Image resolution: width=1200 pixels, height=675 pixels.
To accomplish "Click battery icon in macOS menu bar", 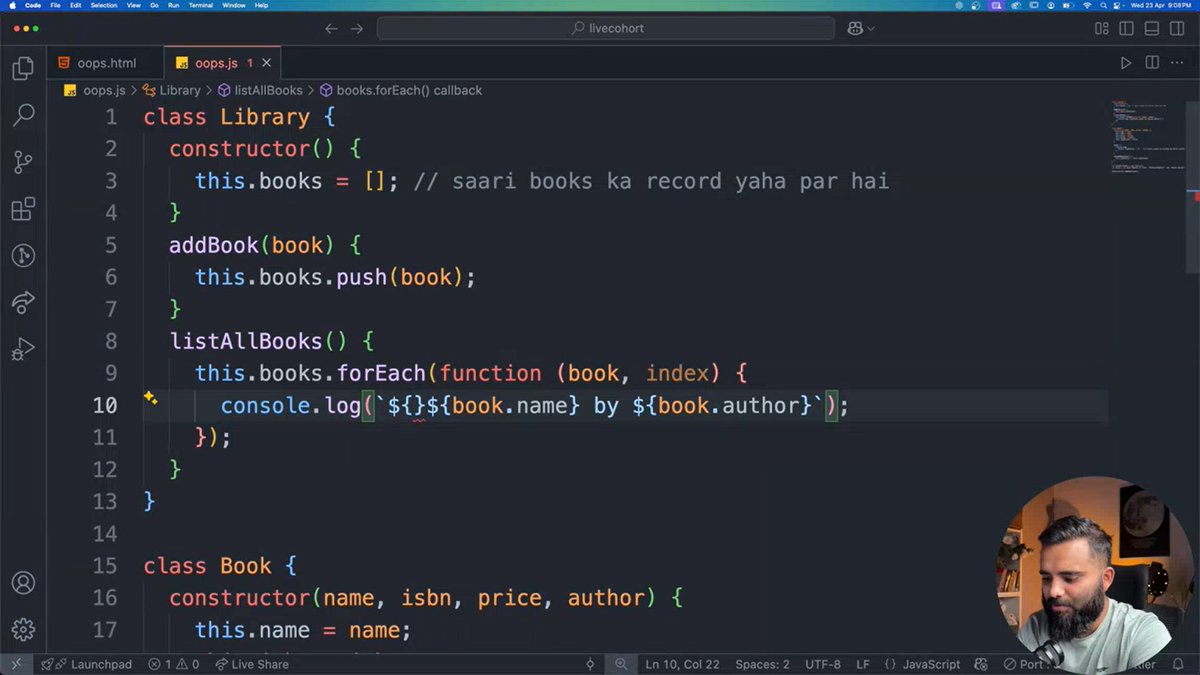I will click(x=1069, y=5).
